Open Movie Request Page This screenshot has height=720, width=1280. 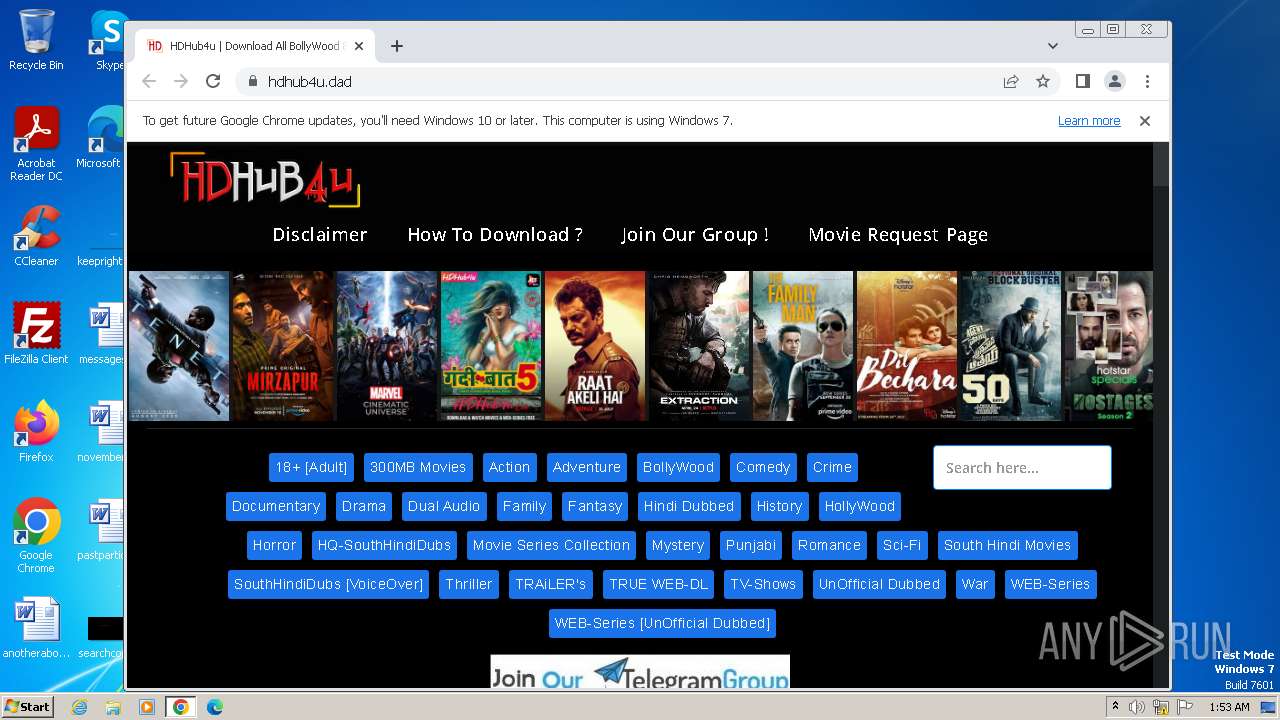pos(898,234)
